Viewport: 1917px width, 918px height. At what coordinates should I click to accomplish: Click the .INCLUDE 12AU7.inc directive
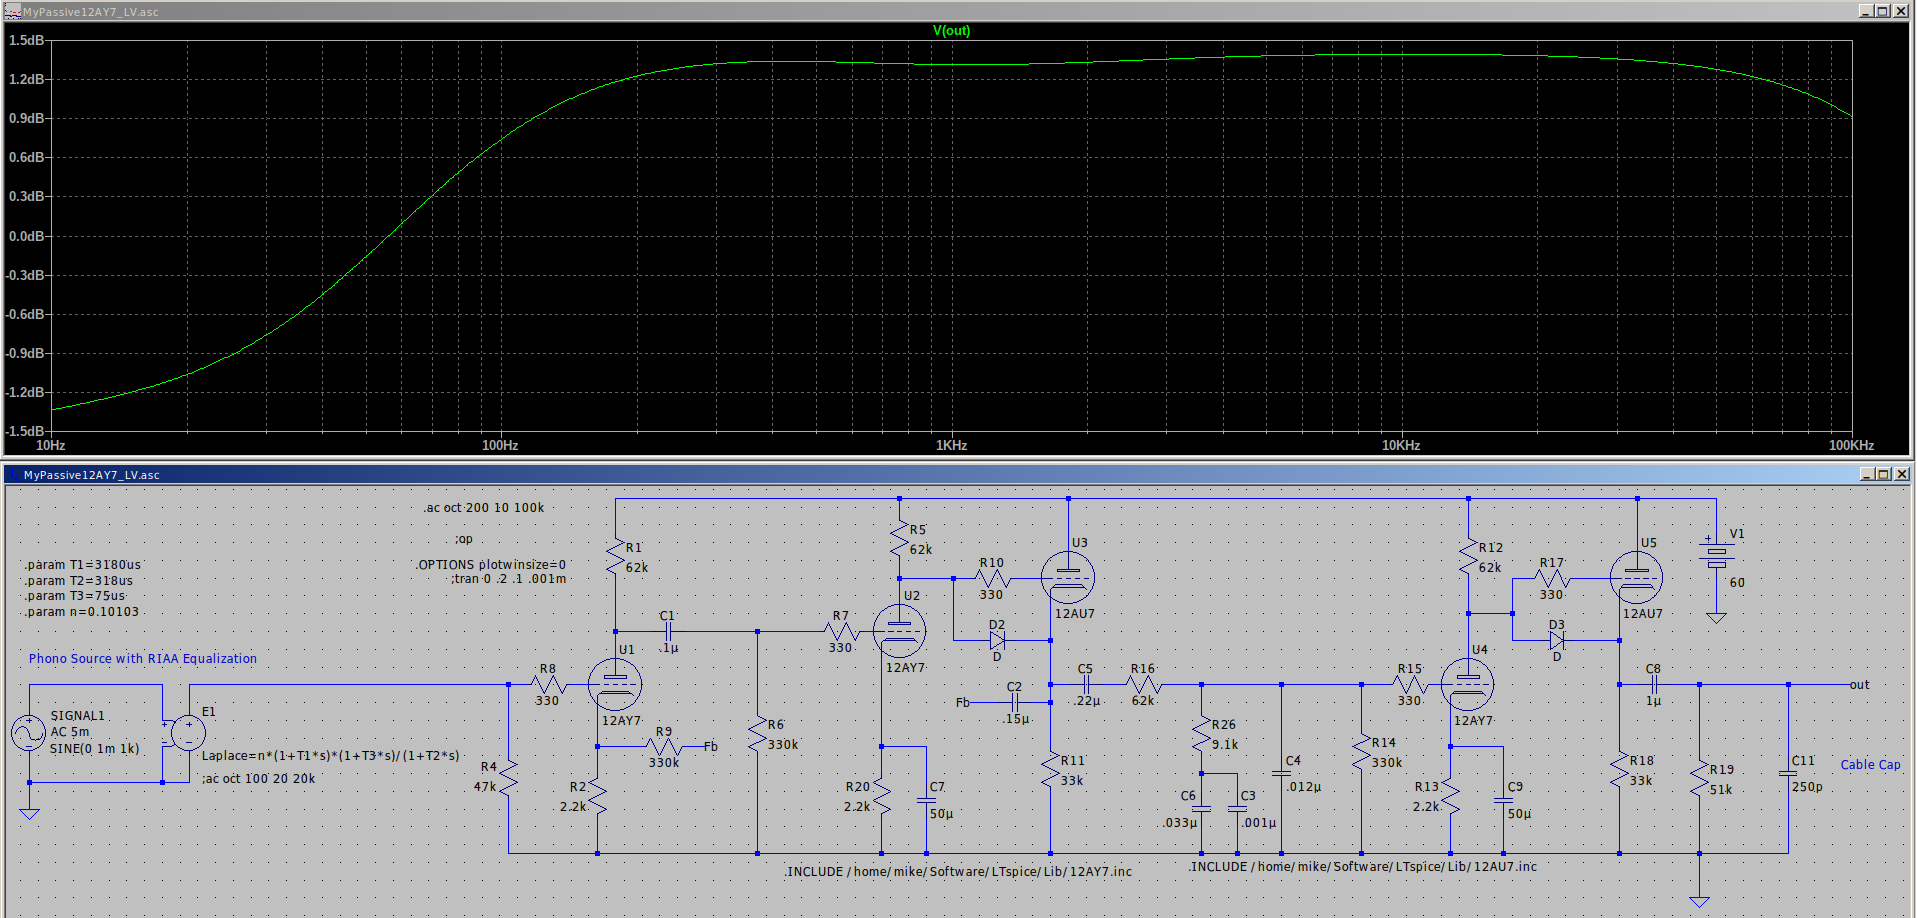pyautogui.click(x=1363, y=867)
